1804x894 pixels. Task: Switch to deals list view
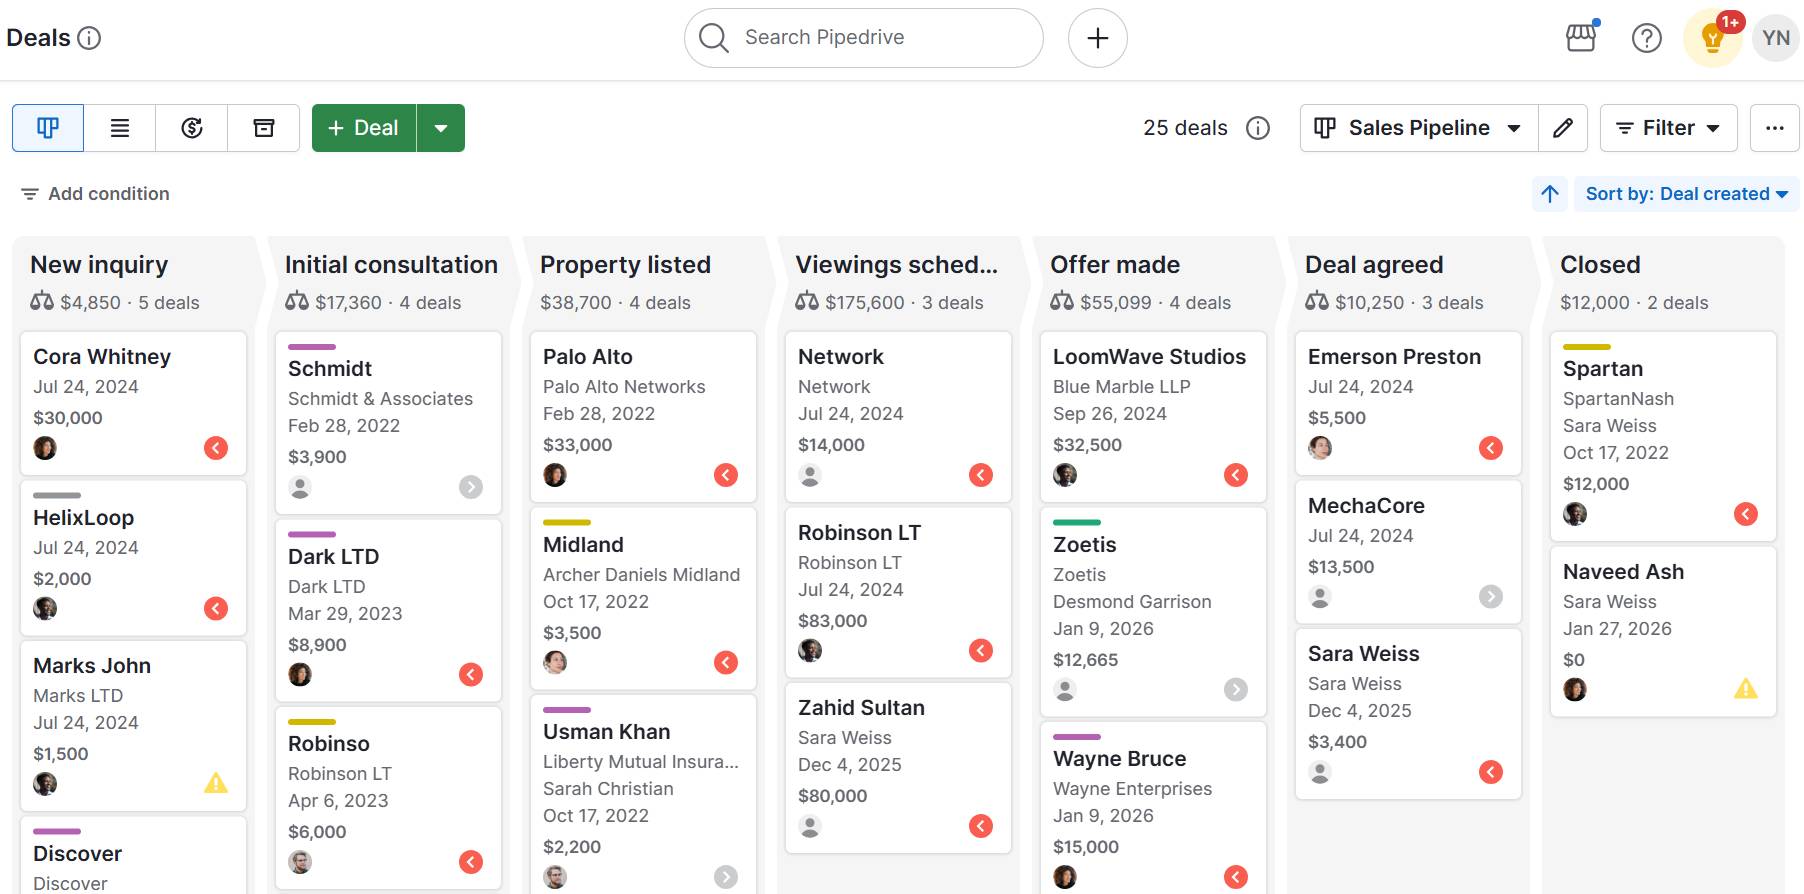(120, 128)
